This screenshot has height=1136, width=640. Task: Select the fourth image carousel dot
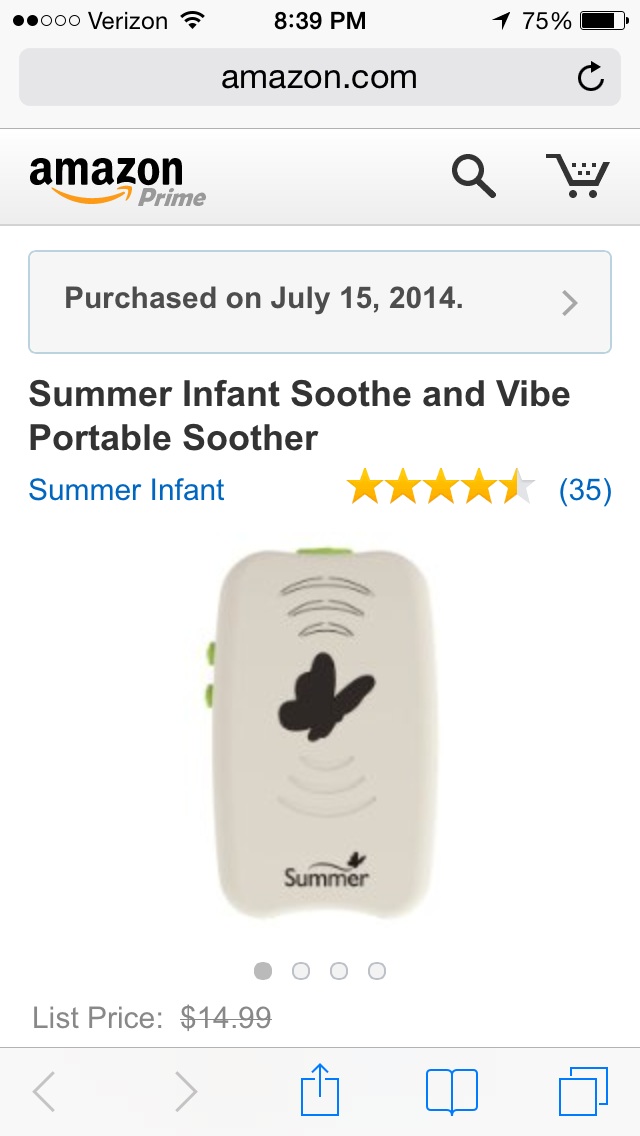pos(376,971)
